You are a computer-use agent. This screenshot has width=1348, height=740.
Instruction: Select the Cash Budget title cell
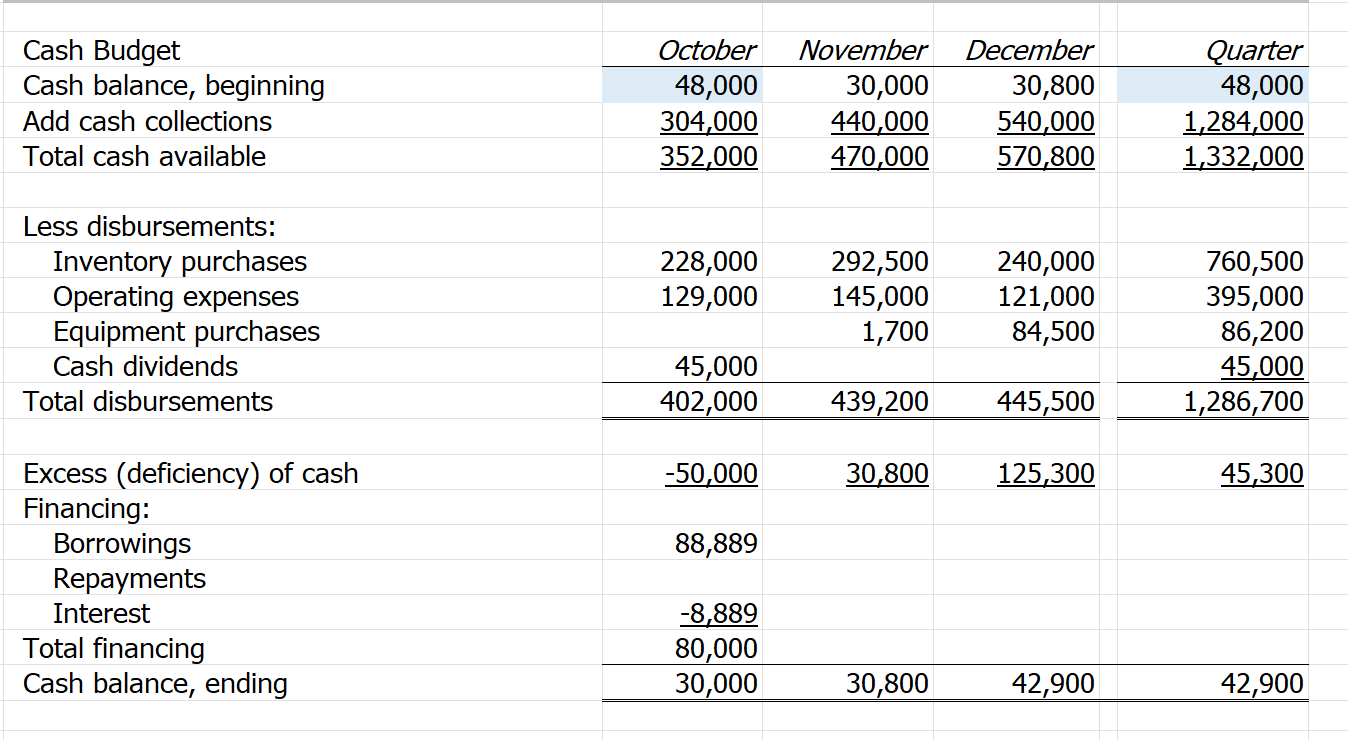point(102,50)
